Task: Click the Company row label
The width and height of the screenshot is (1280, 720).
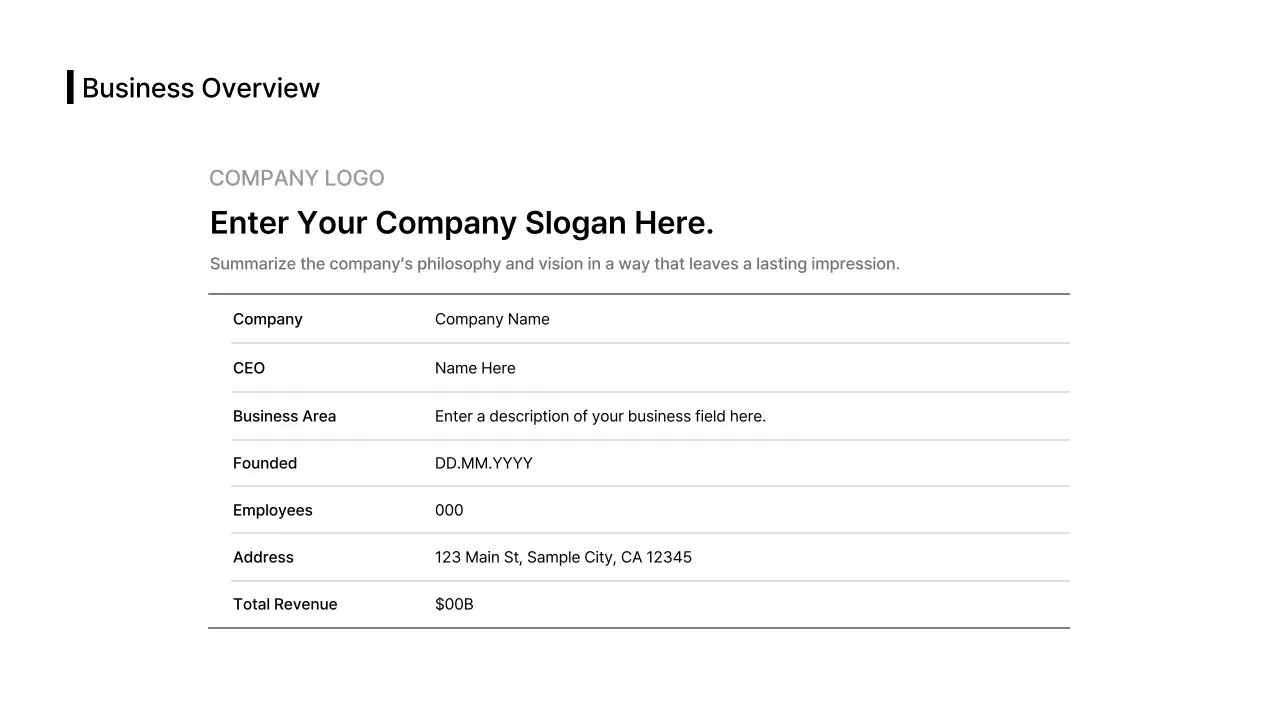Action: [x=267, y=319]
